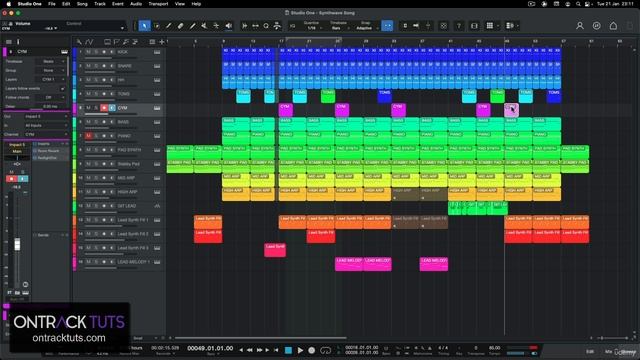Viewport: 640px width, 360px height.
Task: Open the inspector Channel CYM dropdown
Action: pos(46,134)
